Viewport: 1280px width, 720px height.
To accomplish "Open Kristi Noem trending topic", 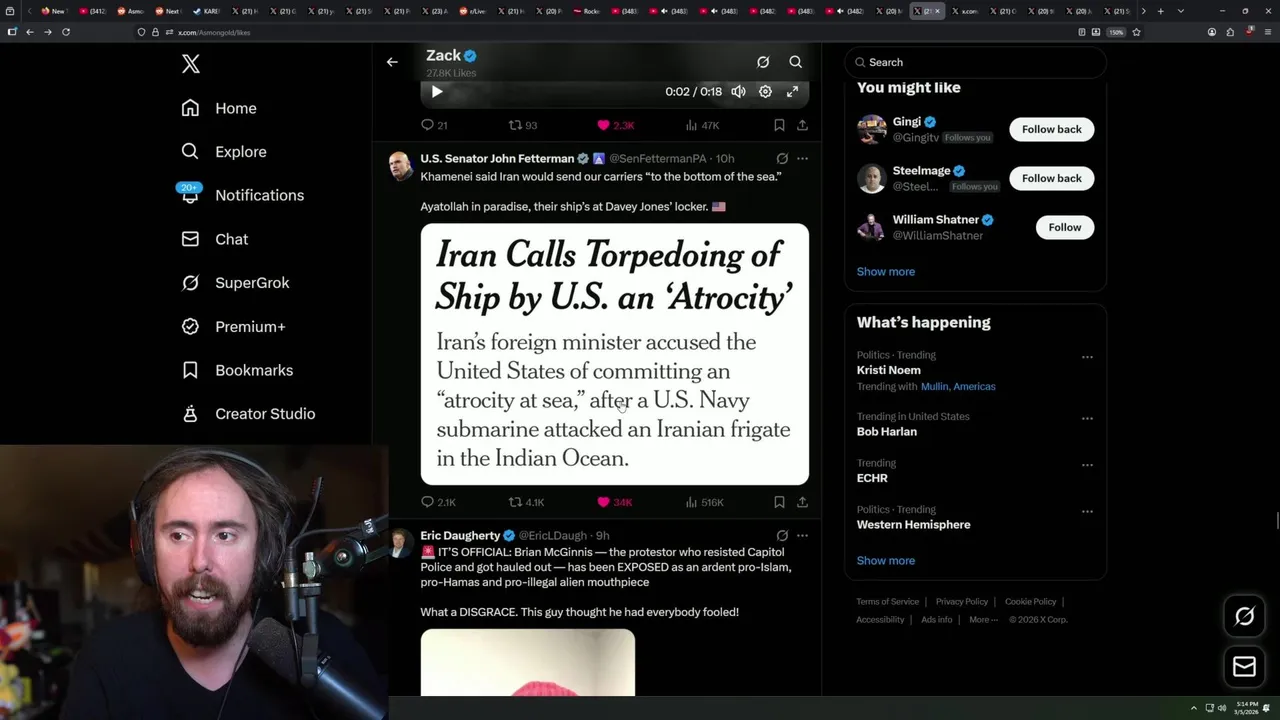I will [889, 370].
